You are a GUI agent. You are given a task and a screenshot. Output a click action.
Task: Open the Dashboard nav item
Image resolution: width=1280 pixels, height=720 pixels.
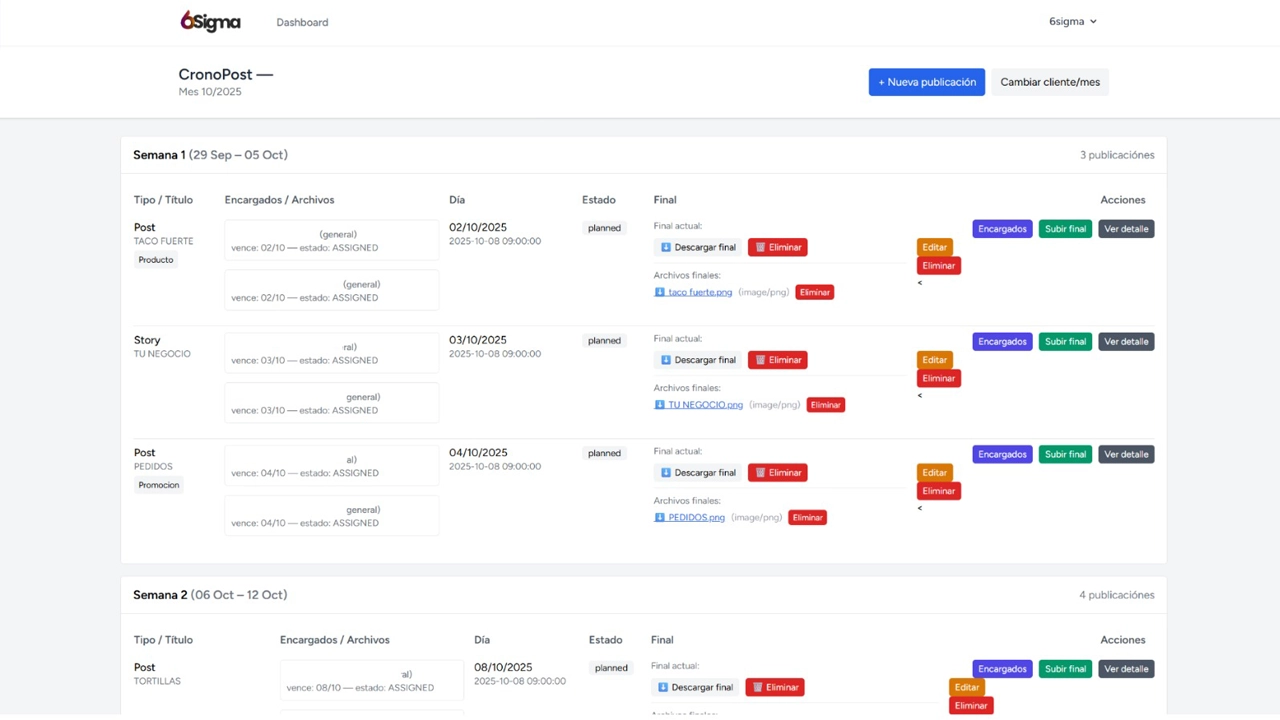302,22
